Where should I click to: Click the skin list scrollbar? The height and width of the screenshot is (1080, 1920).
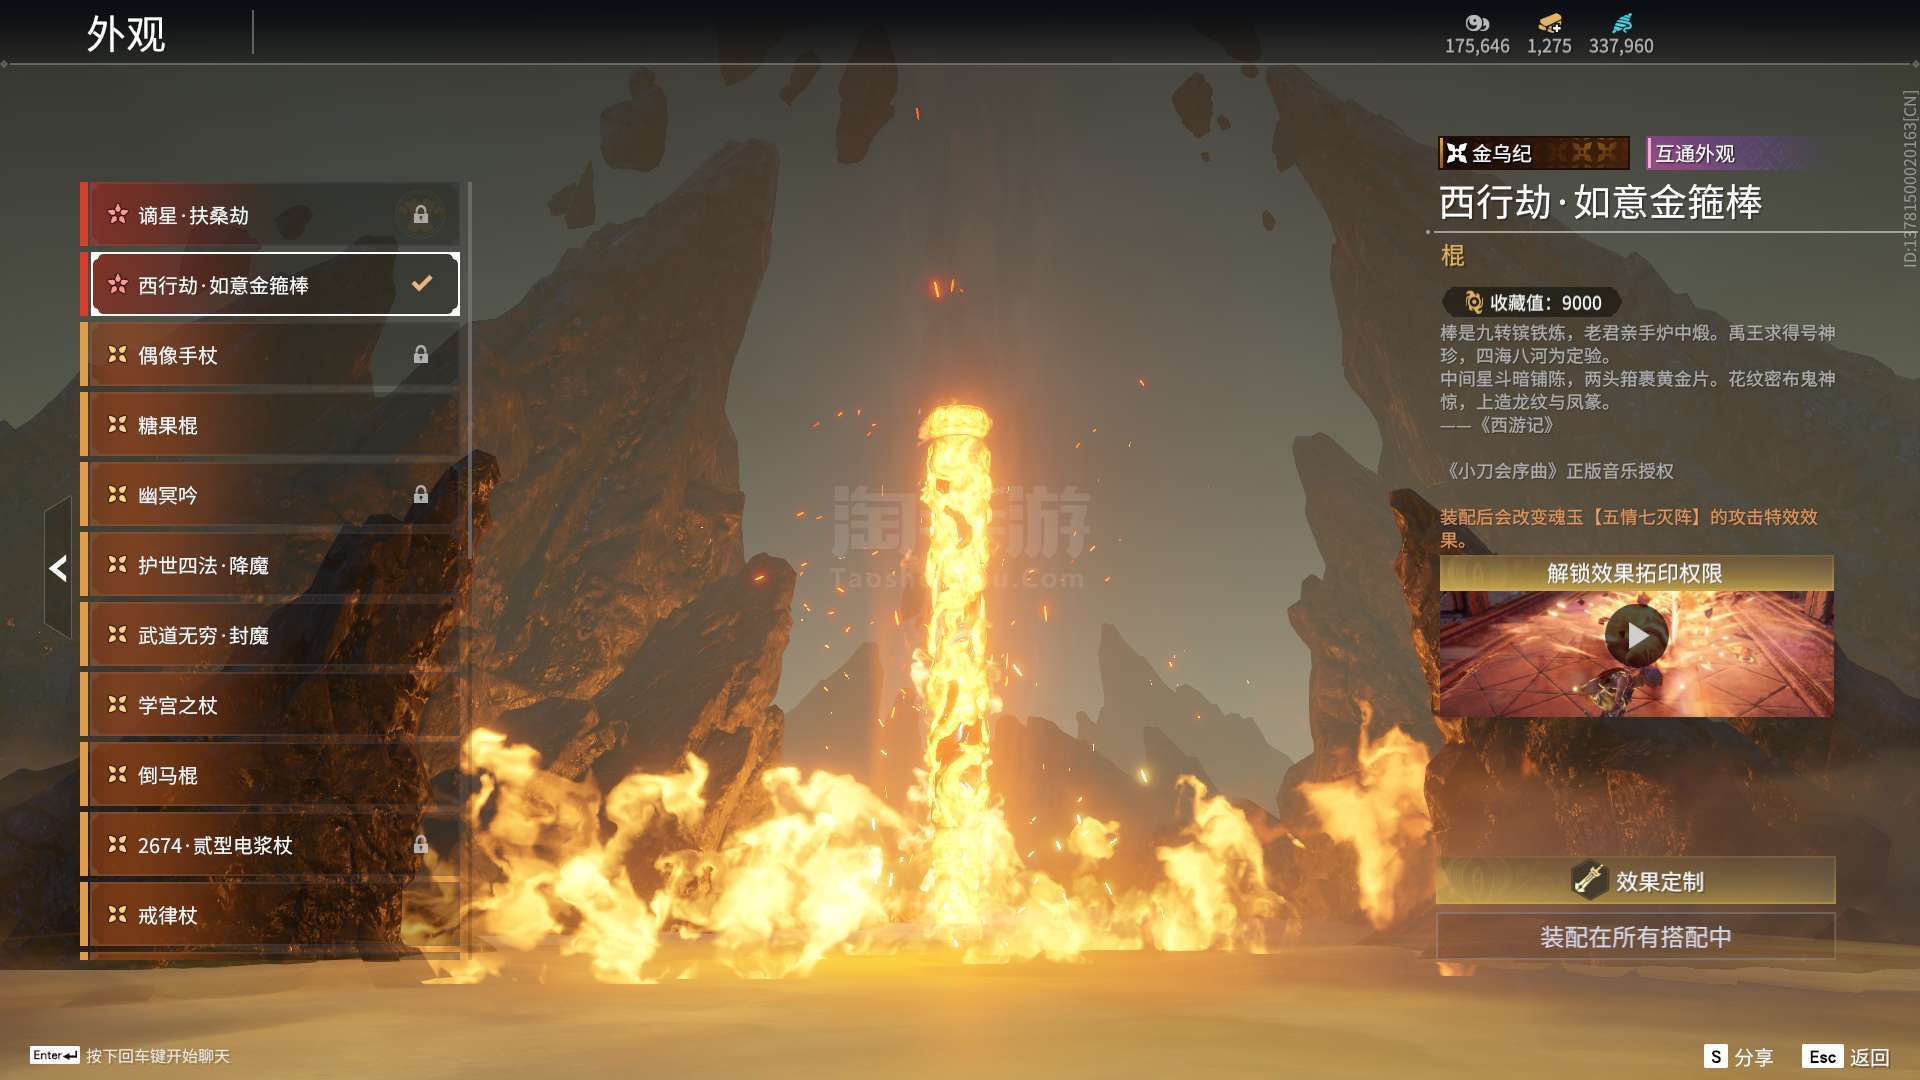click(469, 370)
